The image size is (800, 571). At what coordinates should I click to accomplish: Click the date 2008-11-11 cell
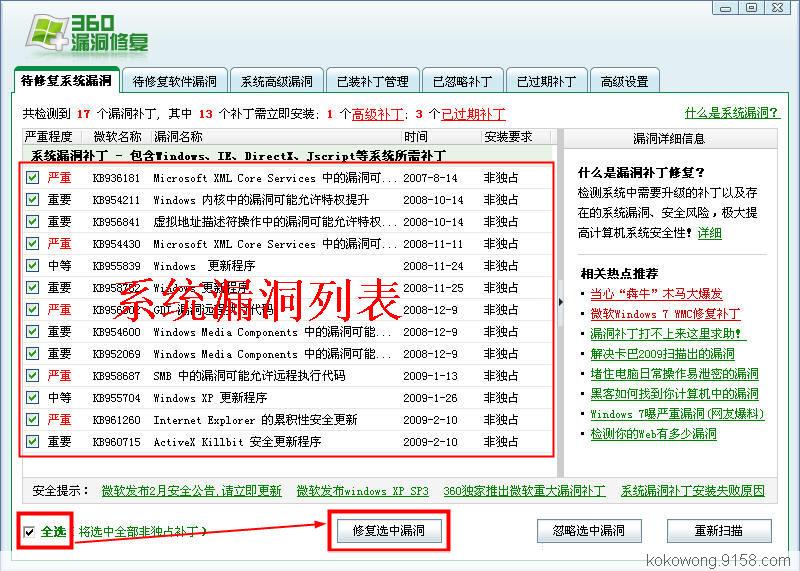[433, 244]
